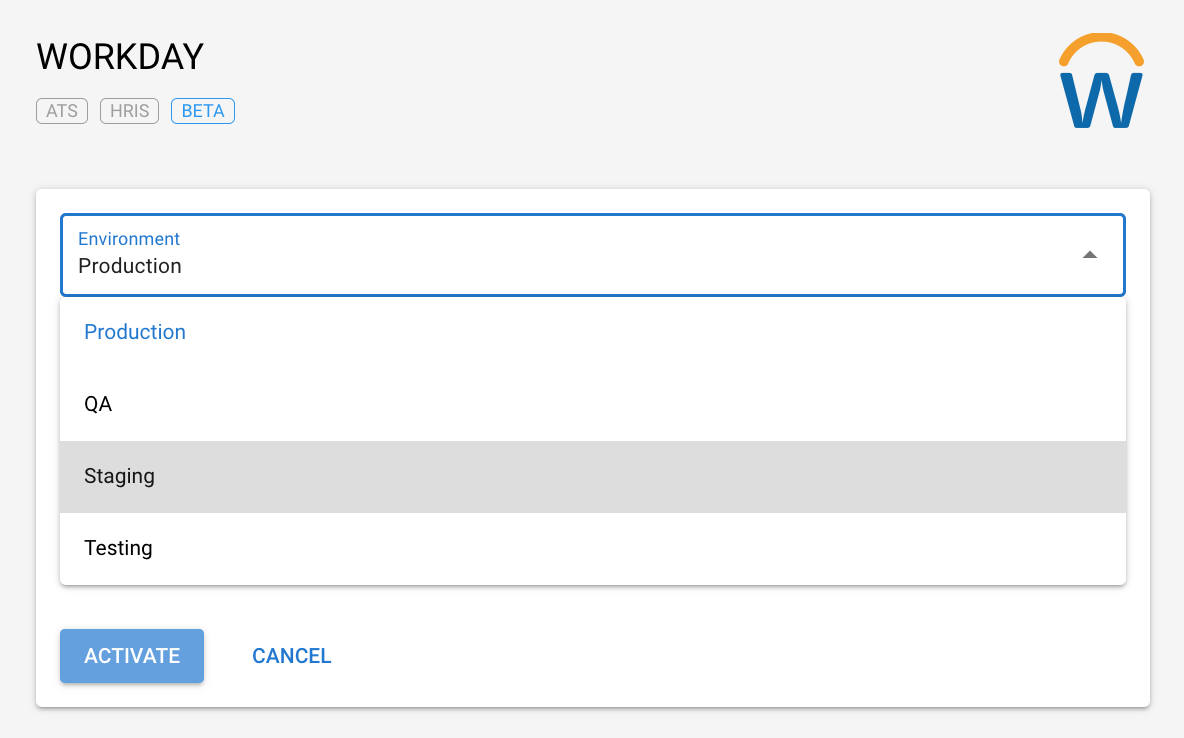Click the Environment select field
Image resolution: width=1184 pixels, height=738 pixels.
[x=592, y=255]
